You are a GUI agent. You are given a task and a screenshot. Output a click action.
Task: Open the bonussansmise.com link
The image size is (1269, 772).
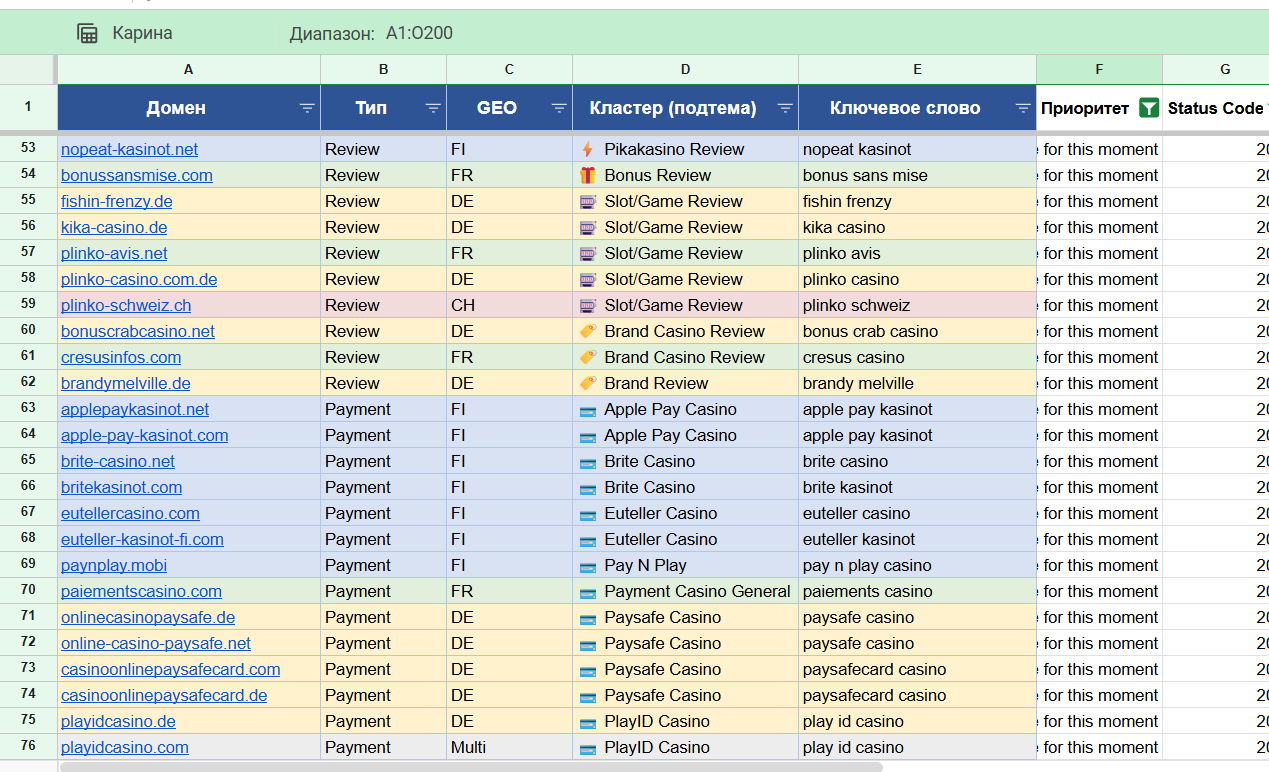136,175
